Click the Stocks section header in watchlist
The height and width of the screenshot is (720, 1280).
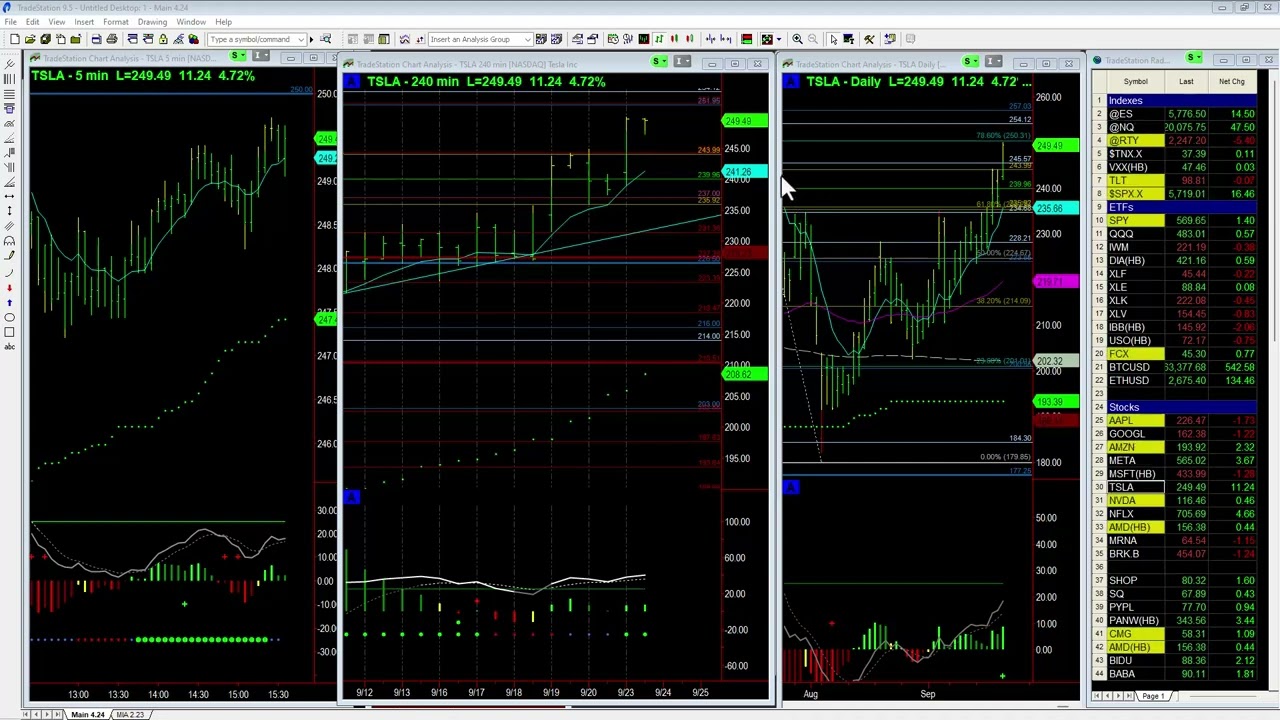(x=1123, y=407)
